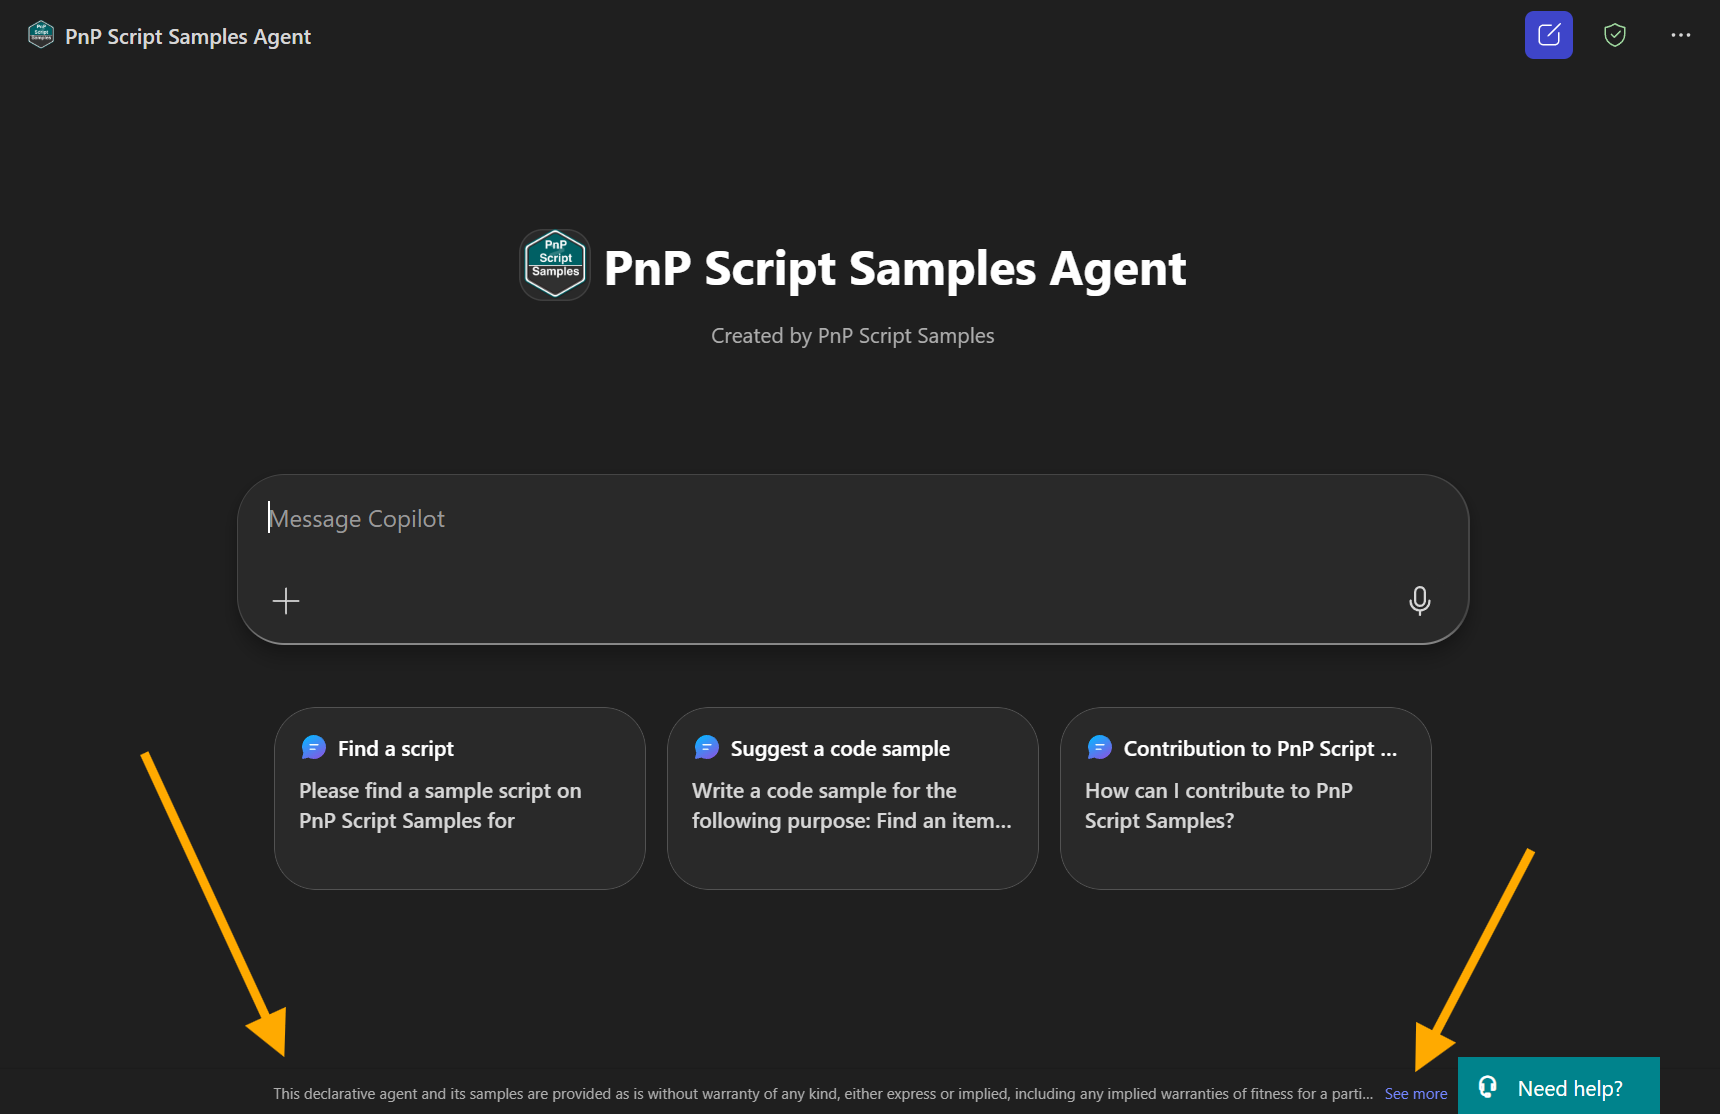Click the small PnP logo in header
The image size is (1720, 1114).
[x=41, y=35]
